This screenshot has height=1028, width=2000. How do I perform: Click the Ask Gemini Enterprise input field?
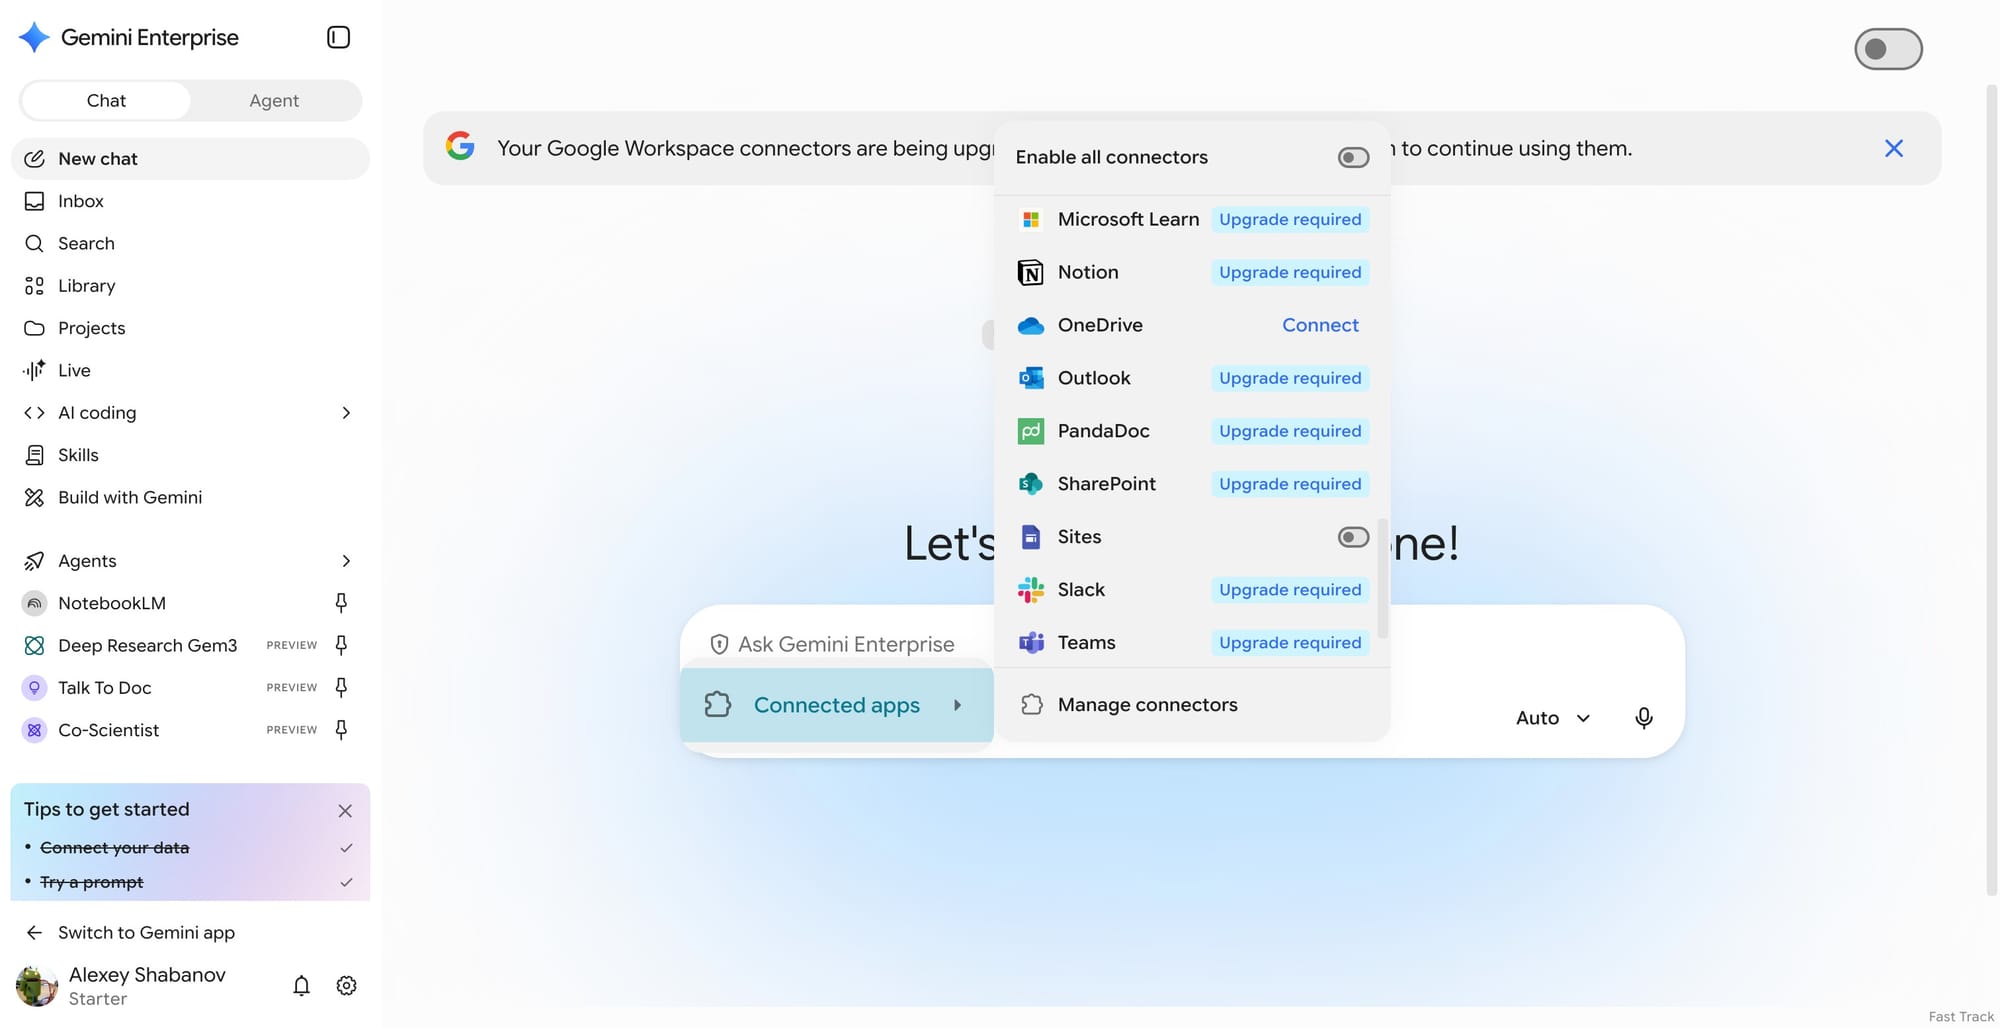click(845, 644)
